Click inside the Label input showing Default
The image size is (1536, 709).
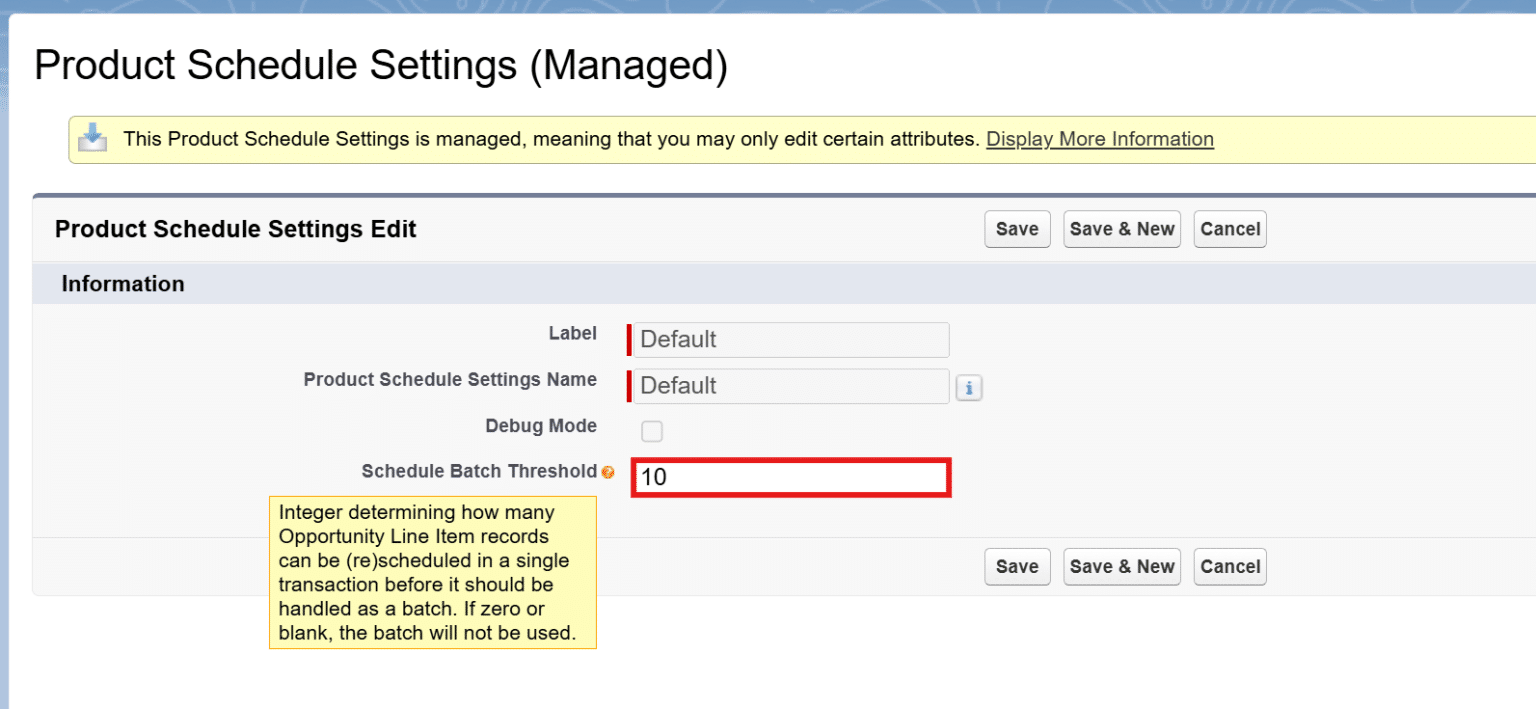[x=788, y=339]
